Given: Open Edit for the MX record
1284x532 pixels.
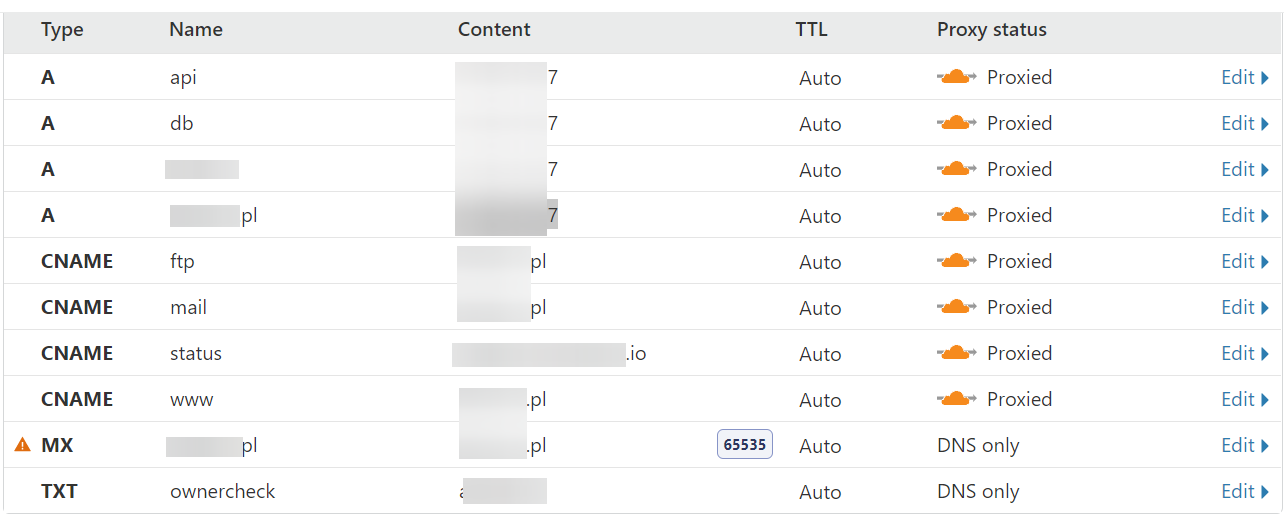Looking at the screenshot, I should pos(1245,445).
